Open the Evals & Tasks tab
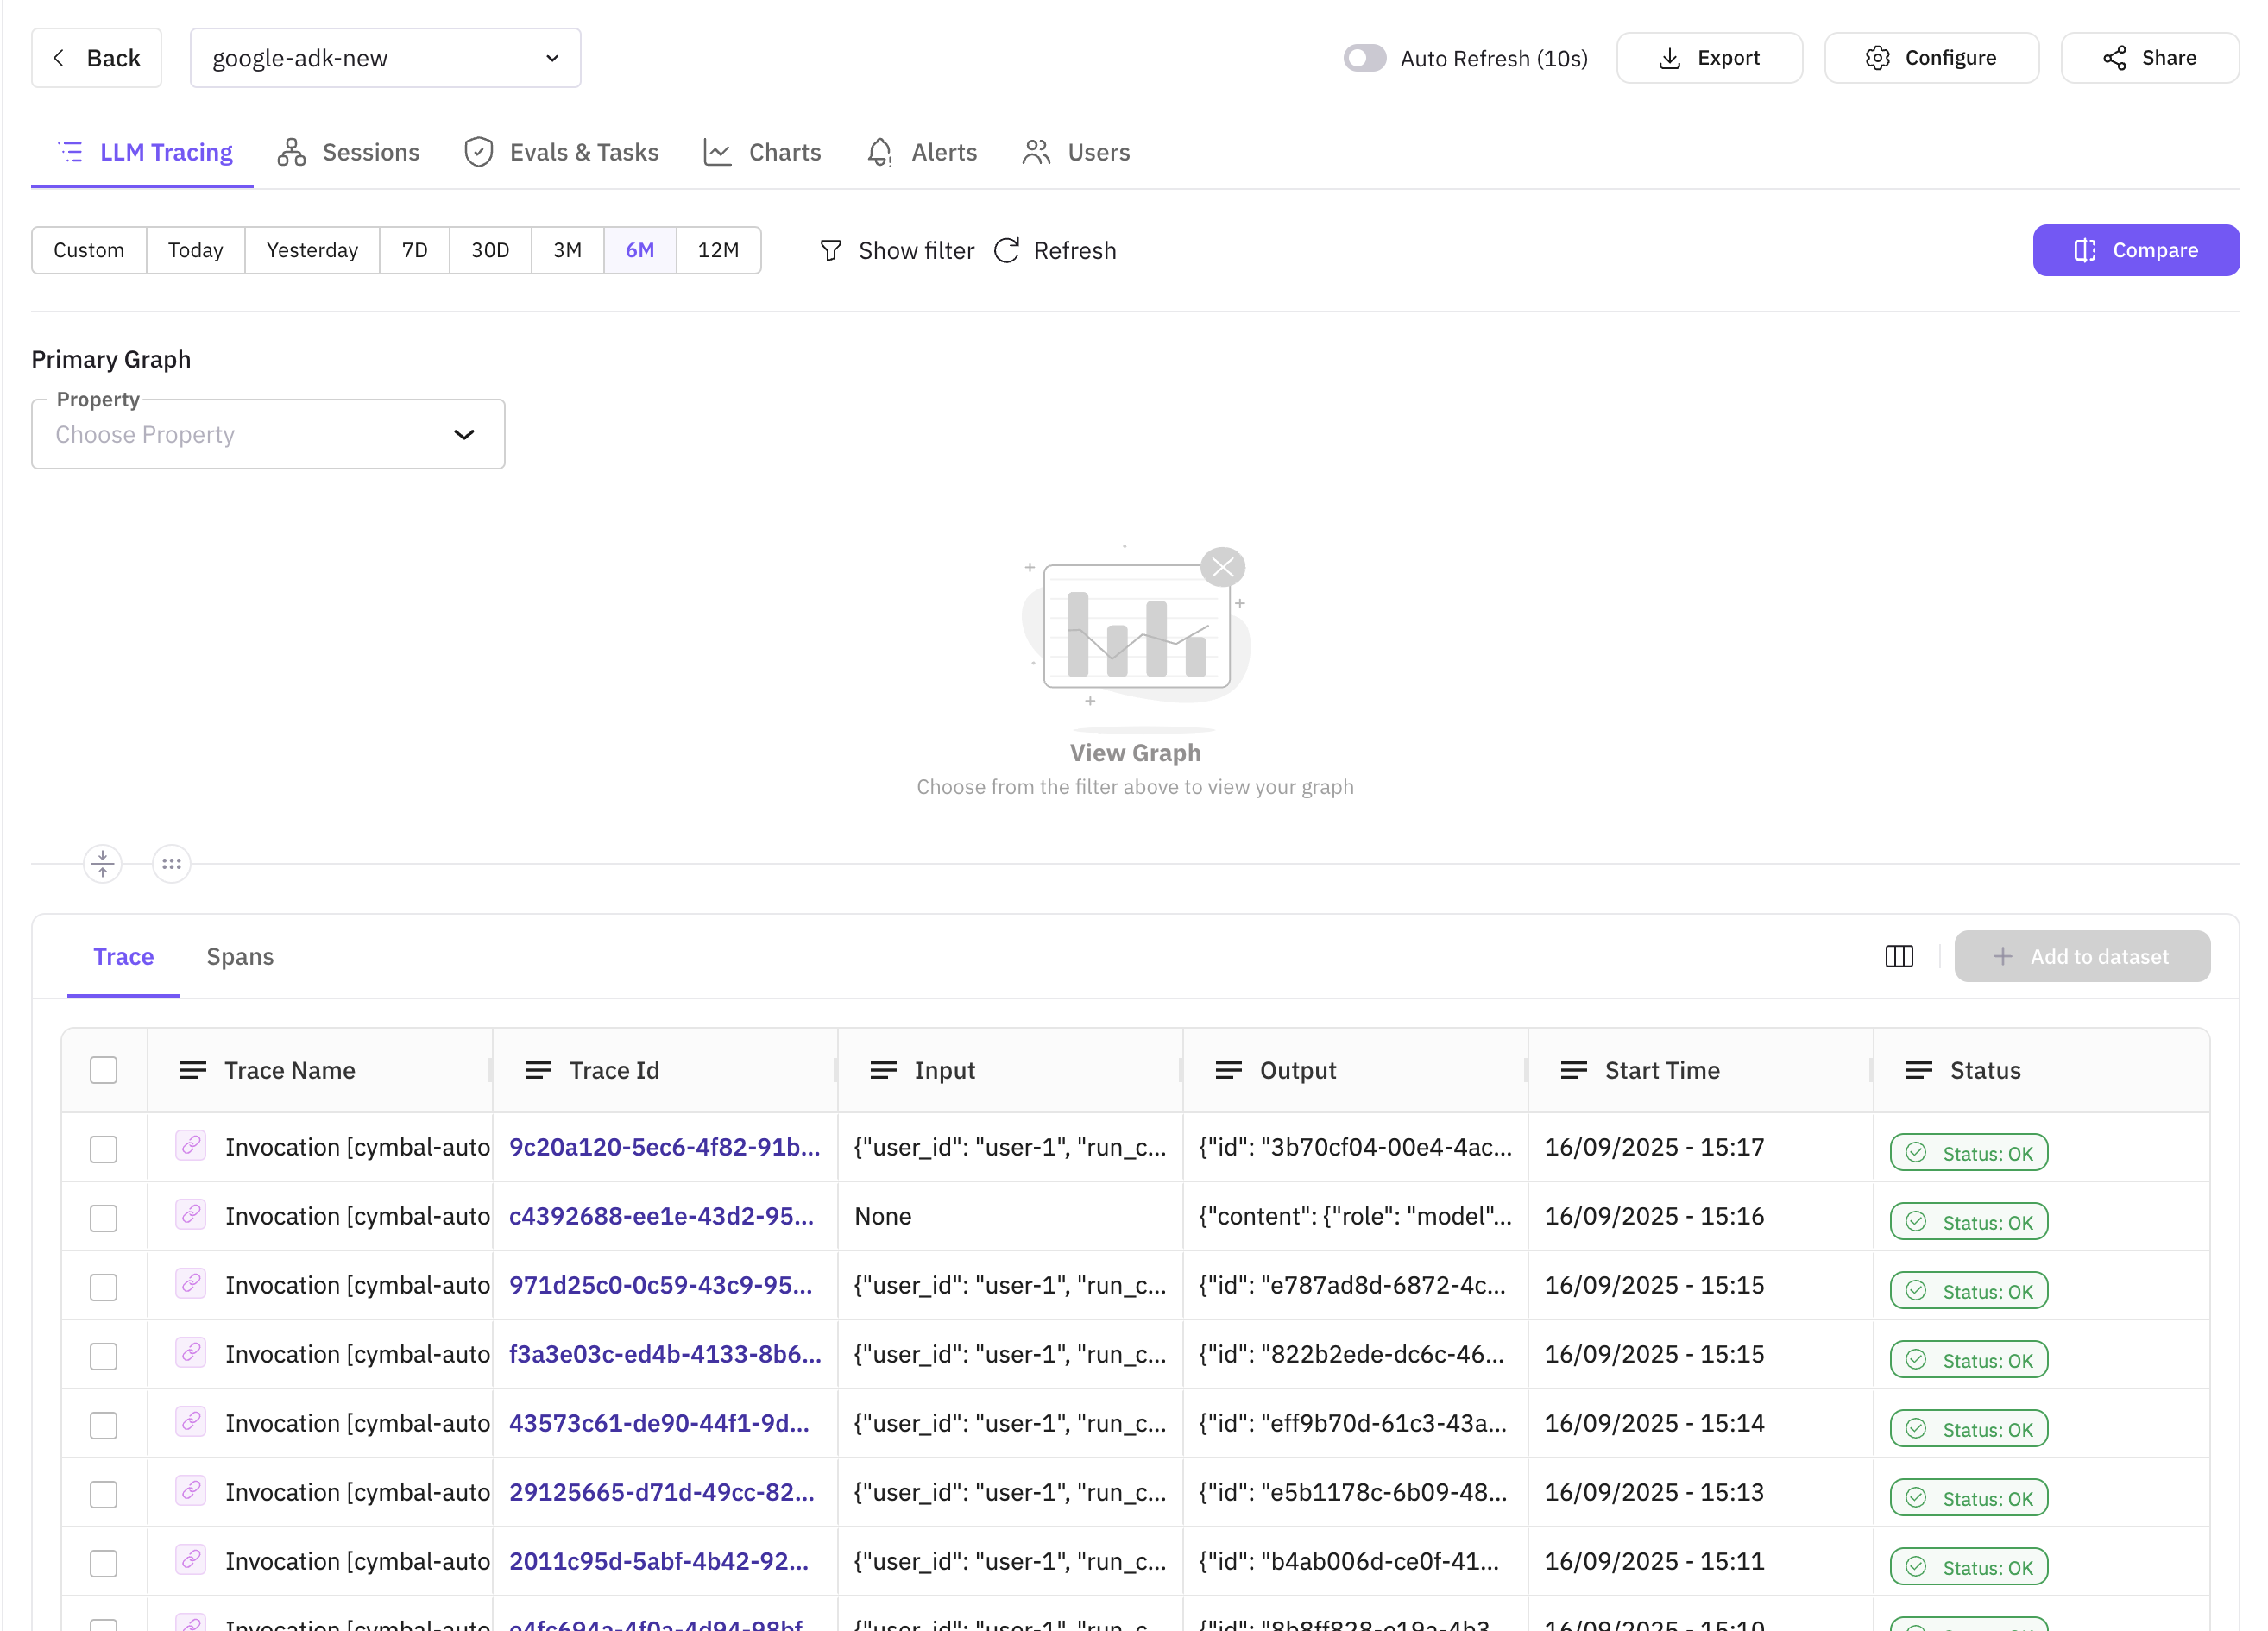This screenshot has height=1631, width=2268. pyautogui.click(x=562, y=152)
